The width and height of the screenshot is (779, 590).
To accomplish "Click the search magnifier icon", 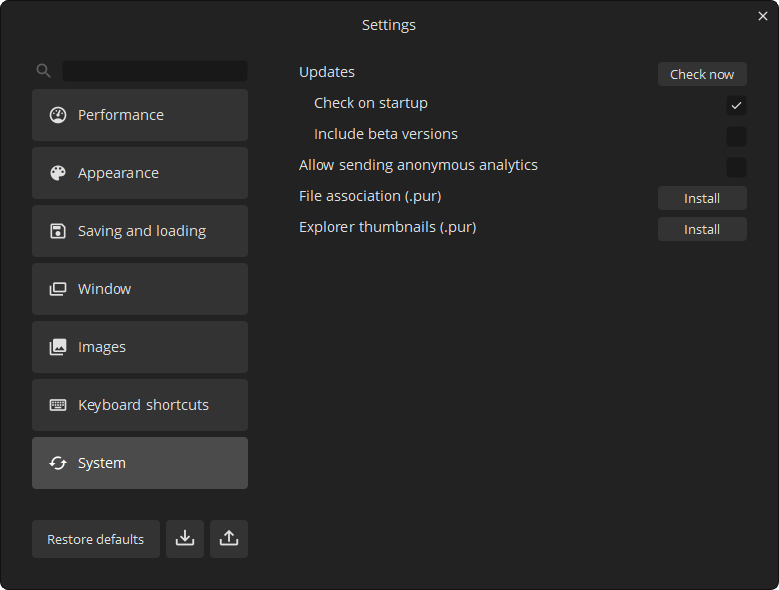I will click(x=44, y=71).
